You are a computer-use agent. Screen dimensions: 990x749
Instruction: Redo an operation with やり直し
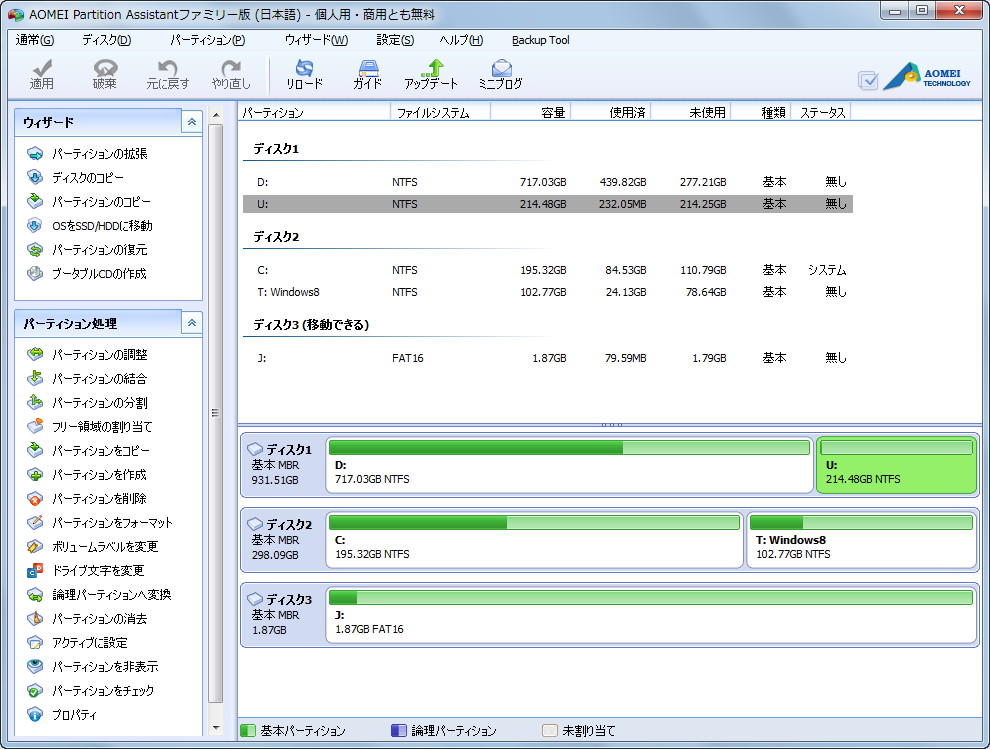[233, 73]
